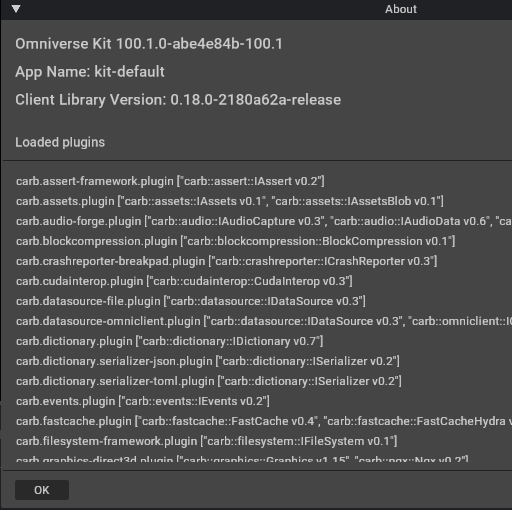Select carb.dictionary.serializer-toml.plugin entry
This screenshot has height=512, width=512.
tap(209, 381)
